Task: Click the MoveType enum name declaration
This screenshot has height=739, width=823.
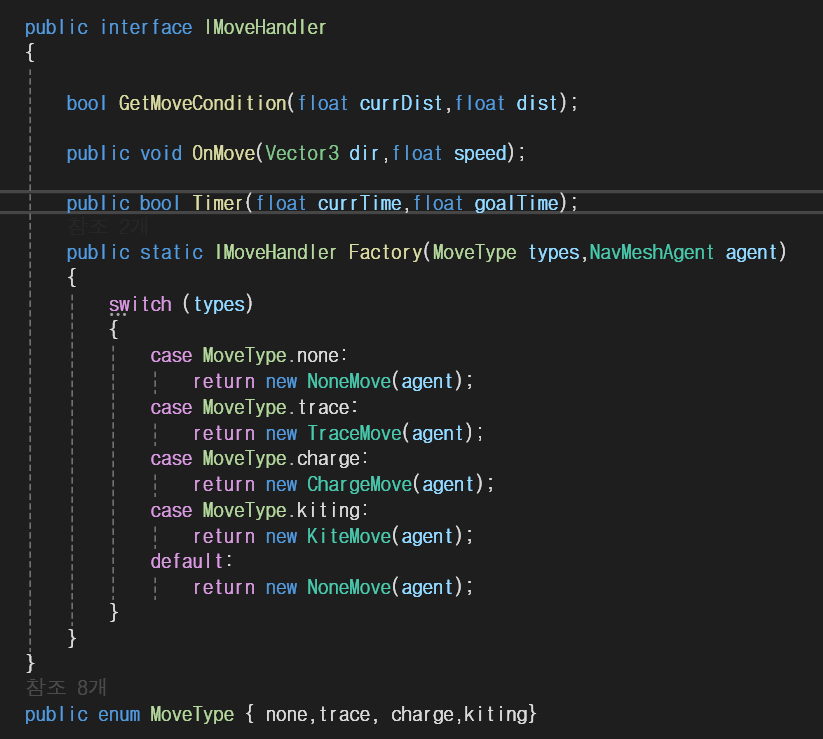Action: click(192, 714)
